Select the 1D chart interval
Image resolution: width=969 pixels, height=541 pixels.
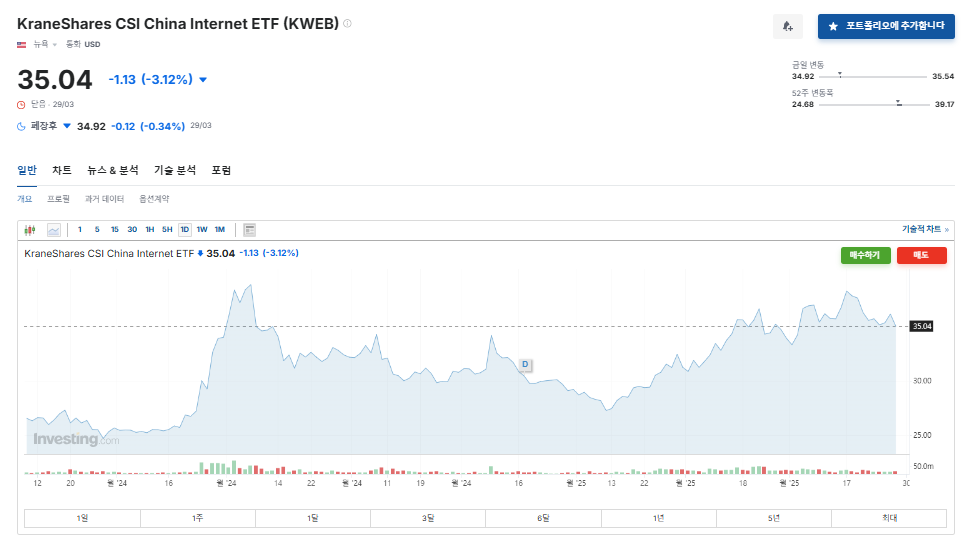(184, 229)
